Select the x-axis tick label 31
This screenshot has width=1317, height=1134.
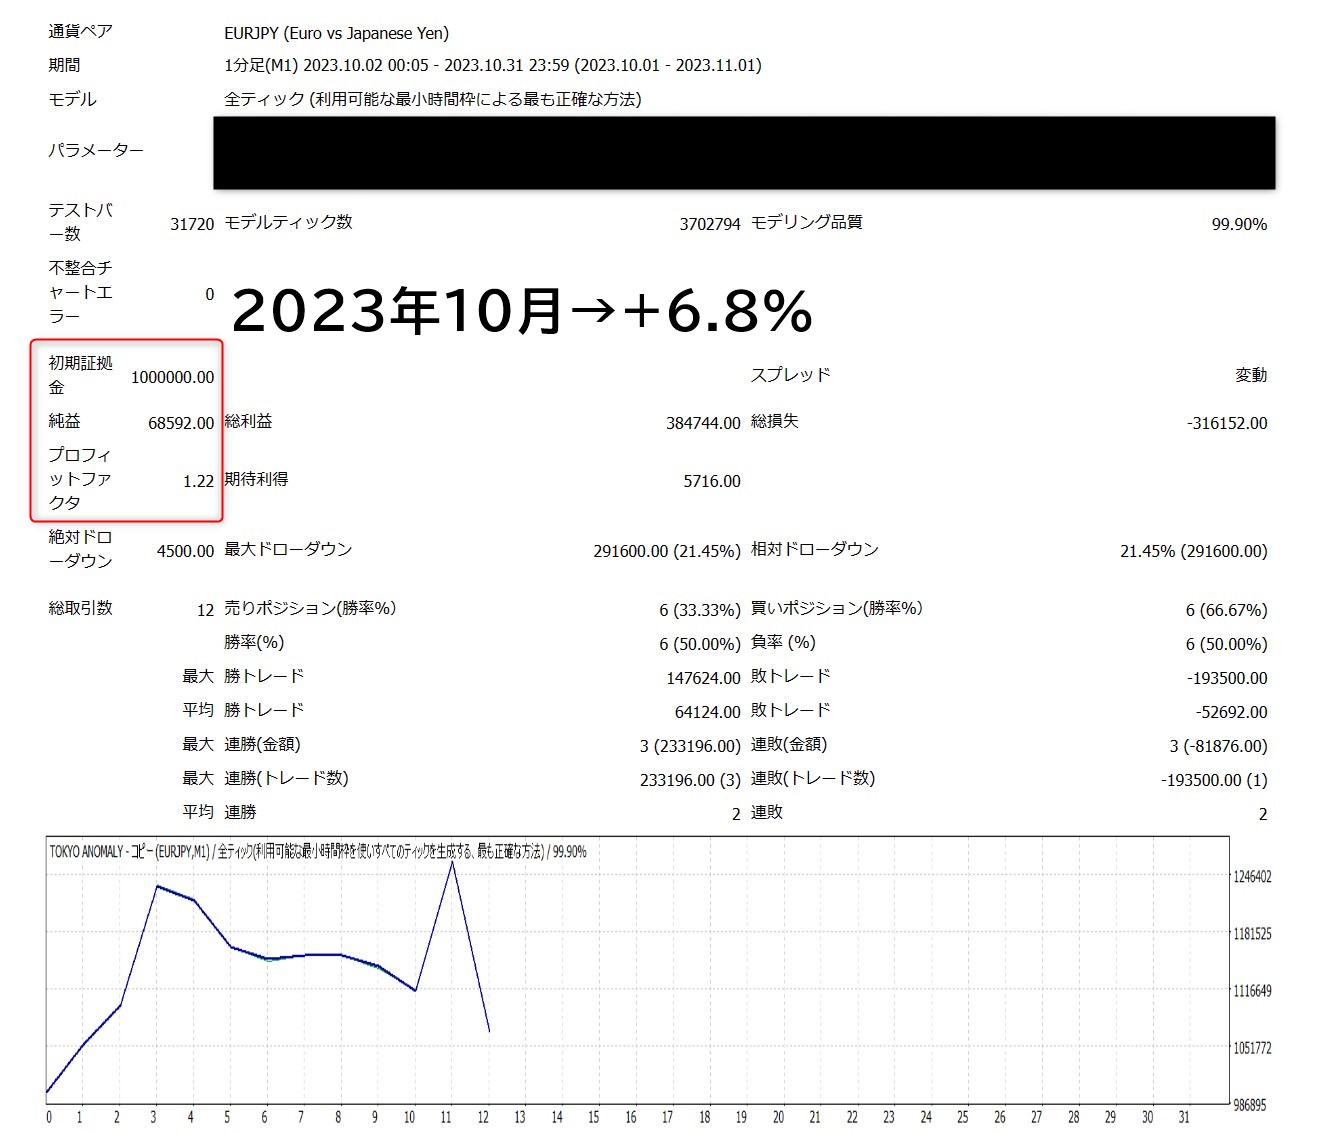click(1184, 1117)
